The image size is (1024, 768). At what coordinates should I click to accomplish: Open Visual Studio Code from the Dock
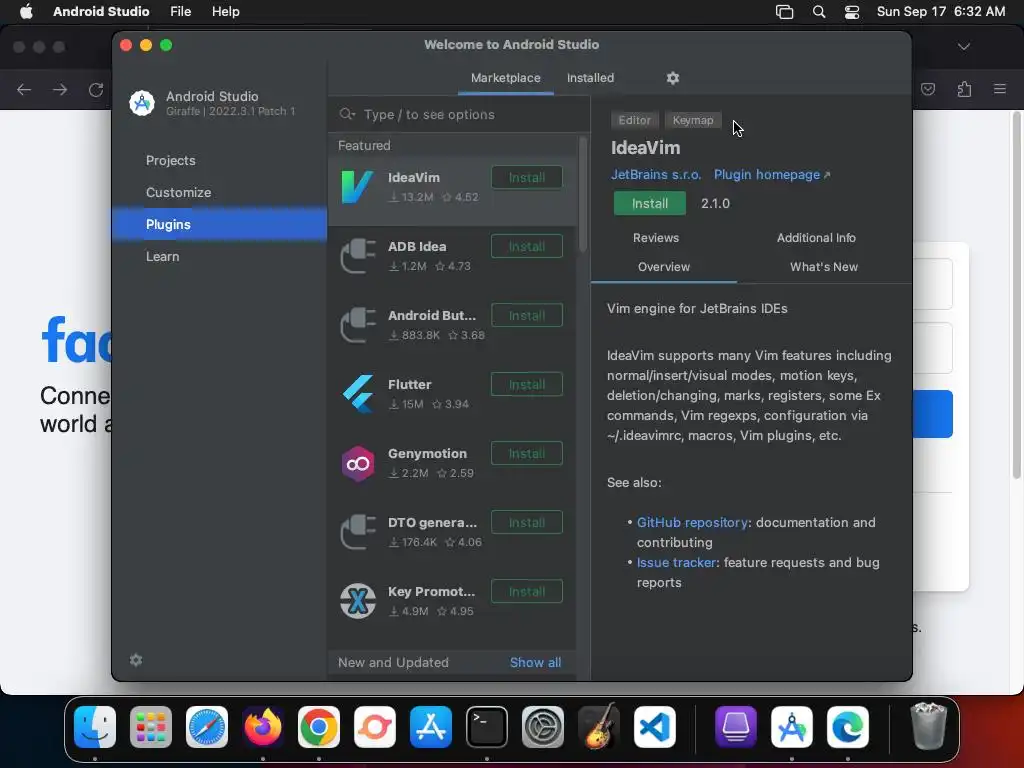point(655,727)
